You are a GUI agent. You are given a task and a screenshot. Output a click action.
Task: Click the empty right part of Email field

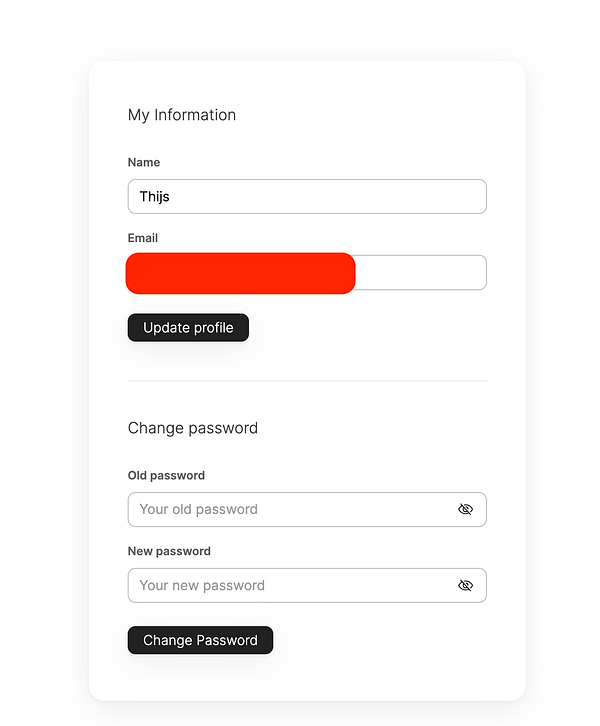[x=420, y=272]
